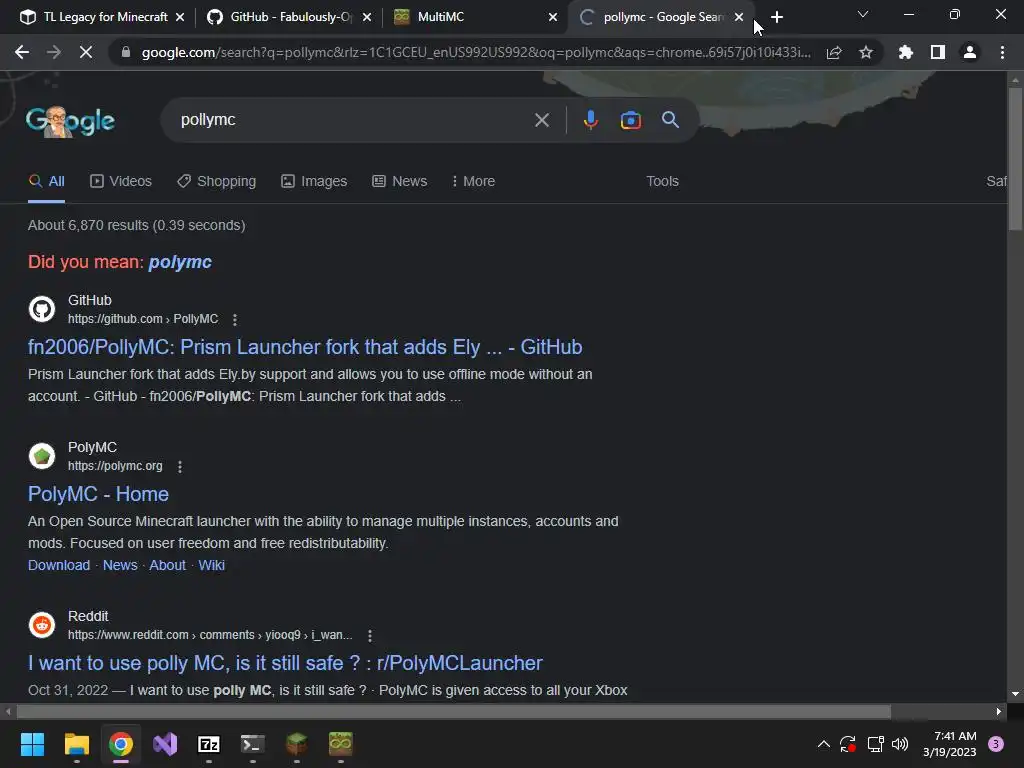Open Visual Studio from taskbar
The image size is (1024, 768).
tap(165, 744)
